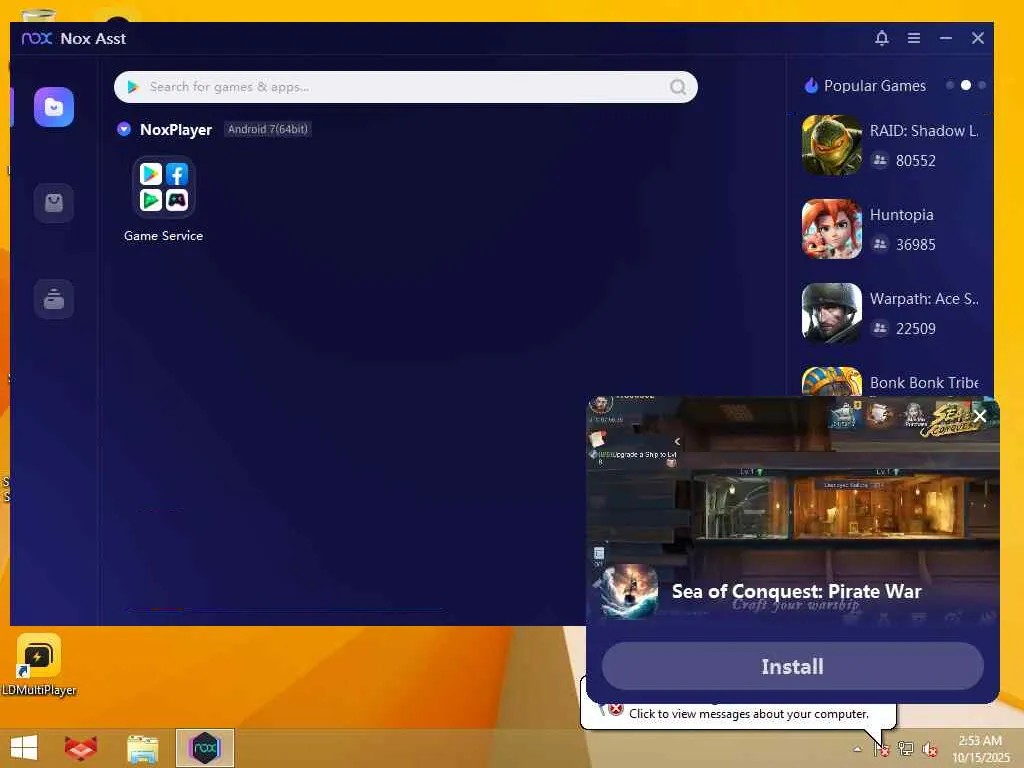This screenshot has width=1024, height=768.
Task: Click Sea of Conquest round game icon
Action: 628,591
